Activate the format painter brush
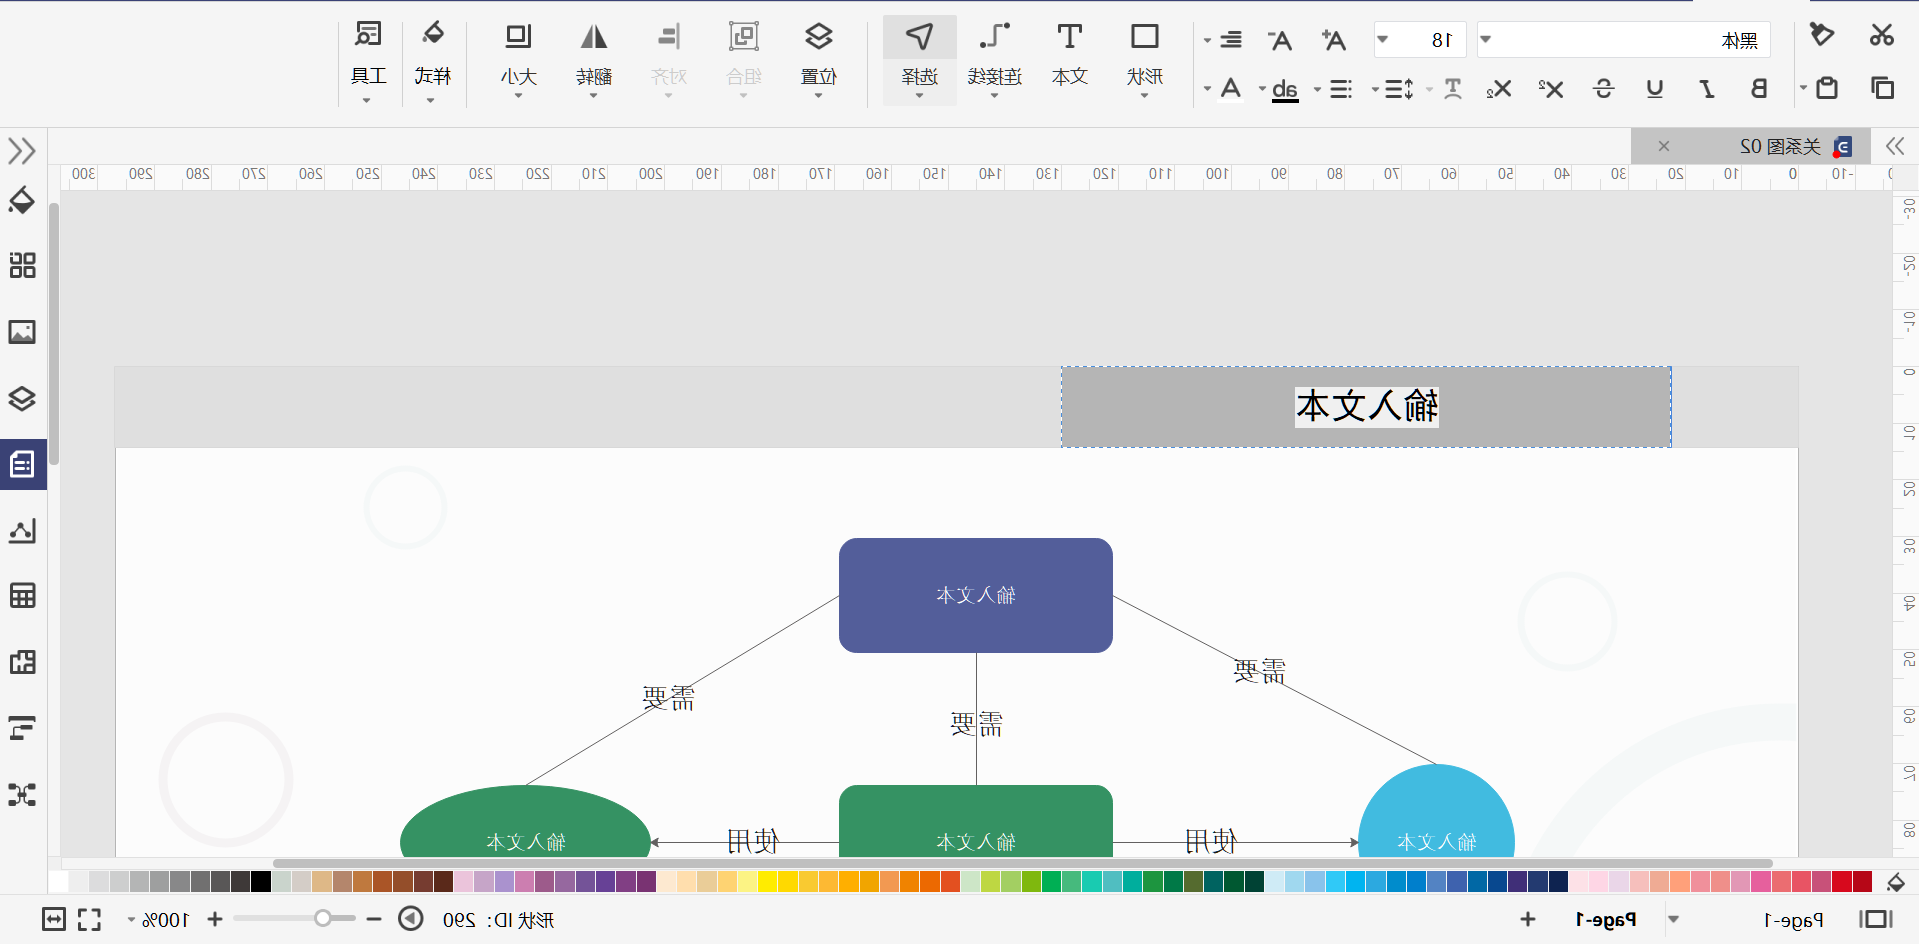 [1822, 35]
